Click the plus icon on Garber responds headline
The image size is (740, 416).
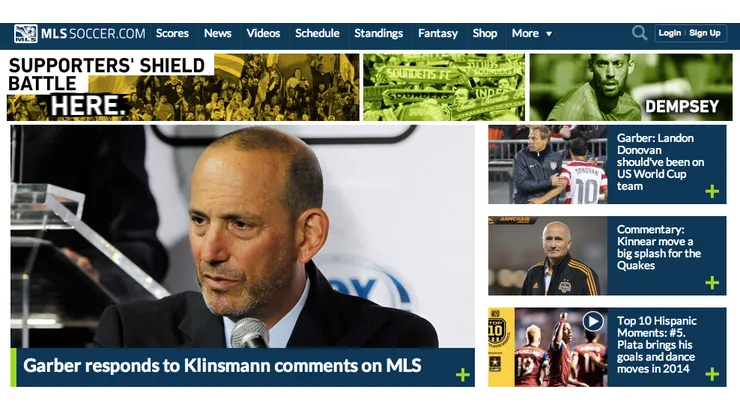462,375
